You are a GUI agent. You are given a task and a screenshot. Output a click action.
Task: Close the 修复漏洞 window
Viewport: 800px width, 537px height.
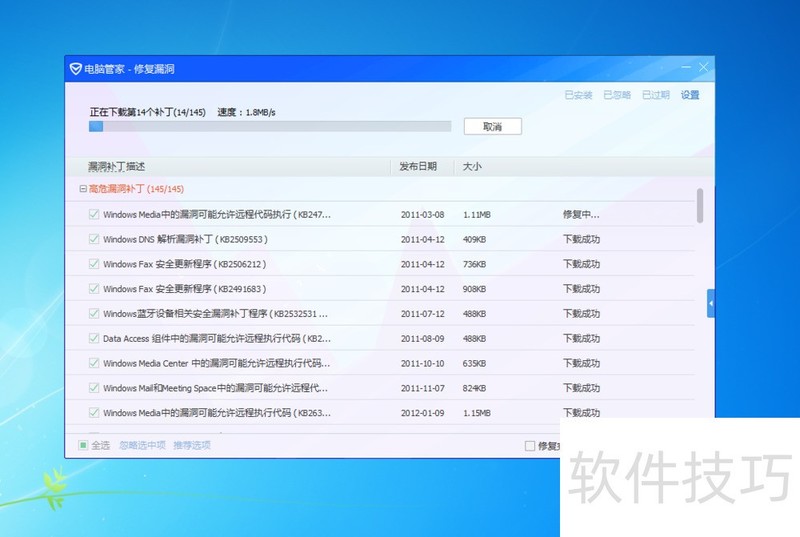click(704, 68)
